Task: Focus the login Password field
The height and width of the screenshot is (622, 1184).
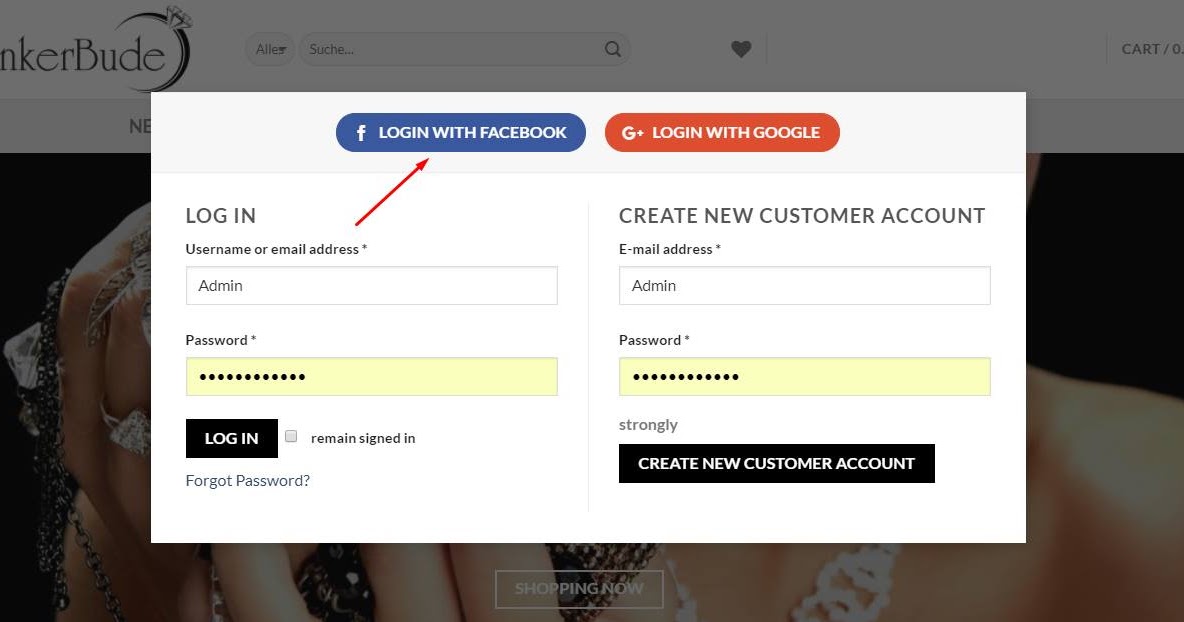Action: tap(371, 377)
